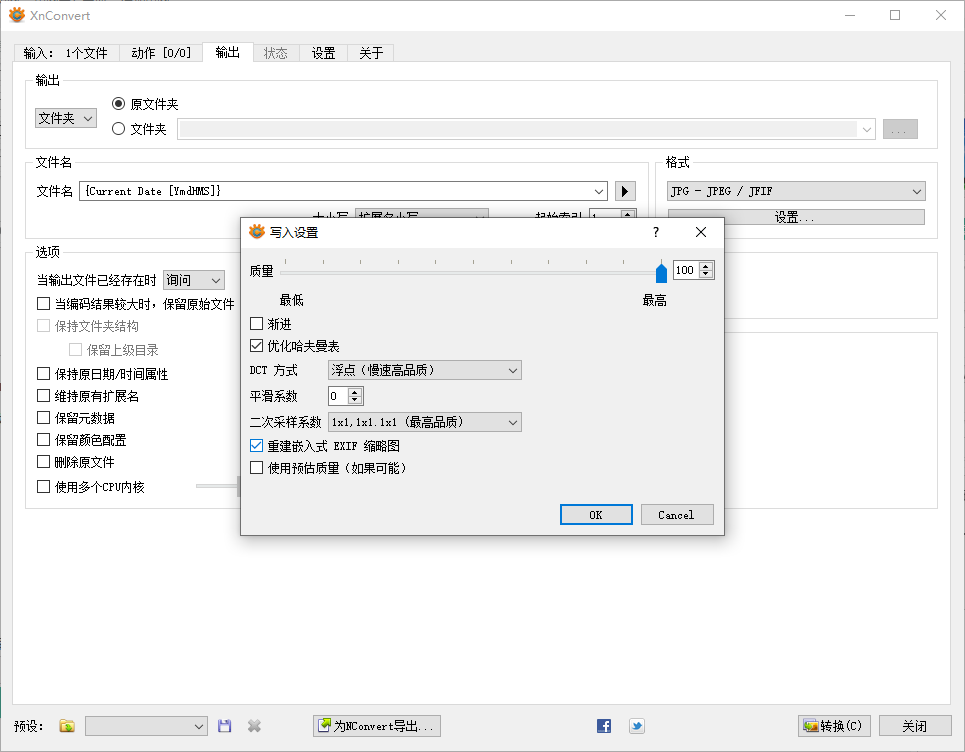Dismiss the dialog with Cancel
This screenshot has width=965, height=752.
coord(676,514)
